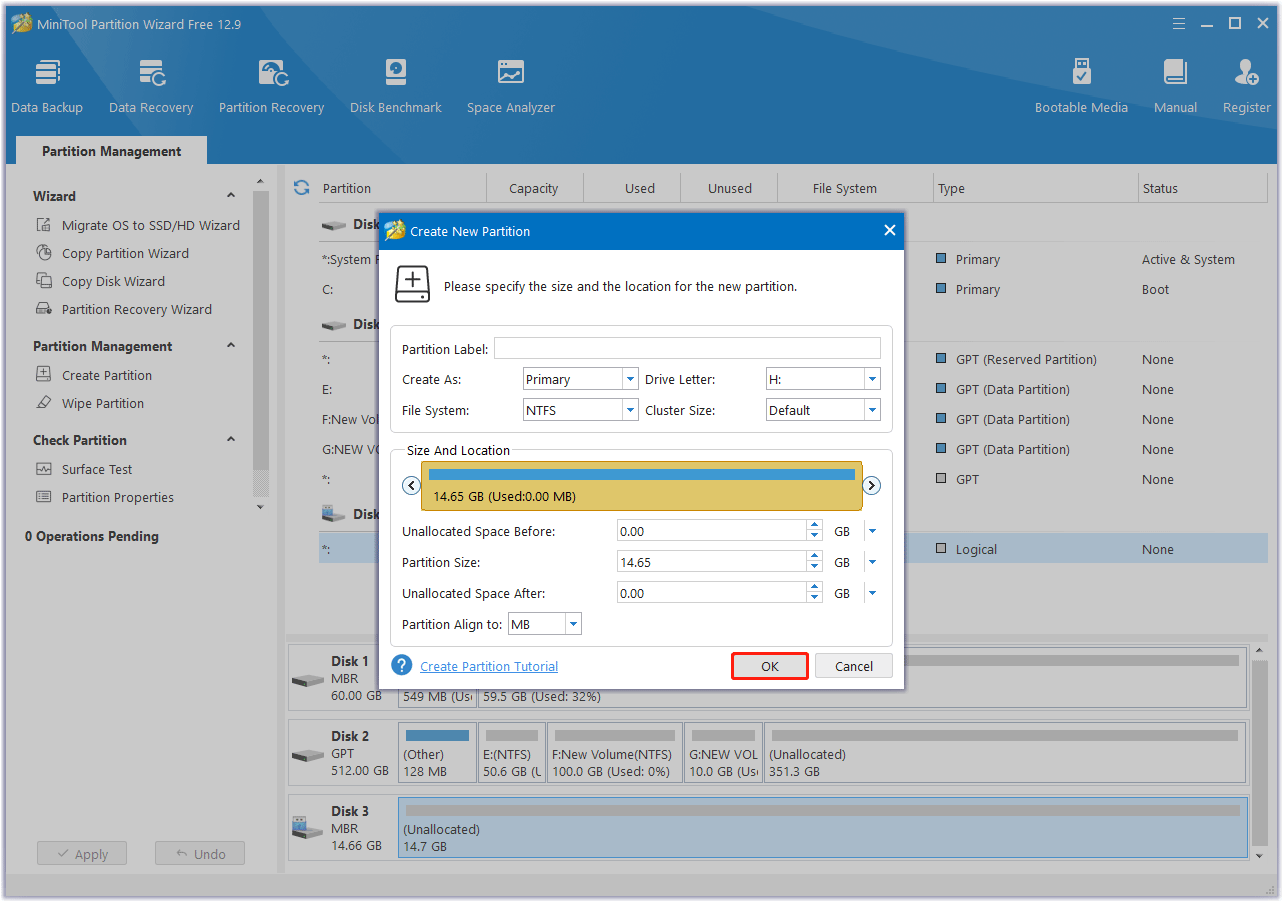Screen dimensions: 1283x903
Task: Select the Logical partition row
Action: [x=793, y=549]
